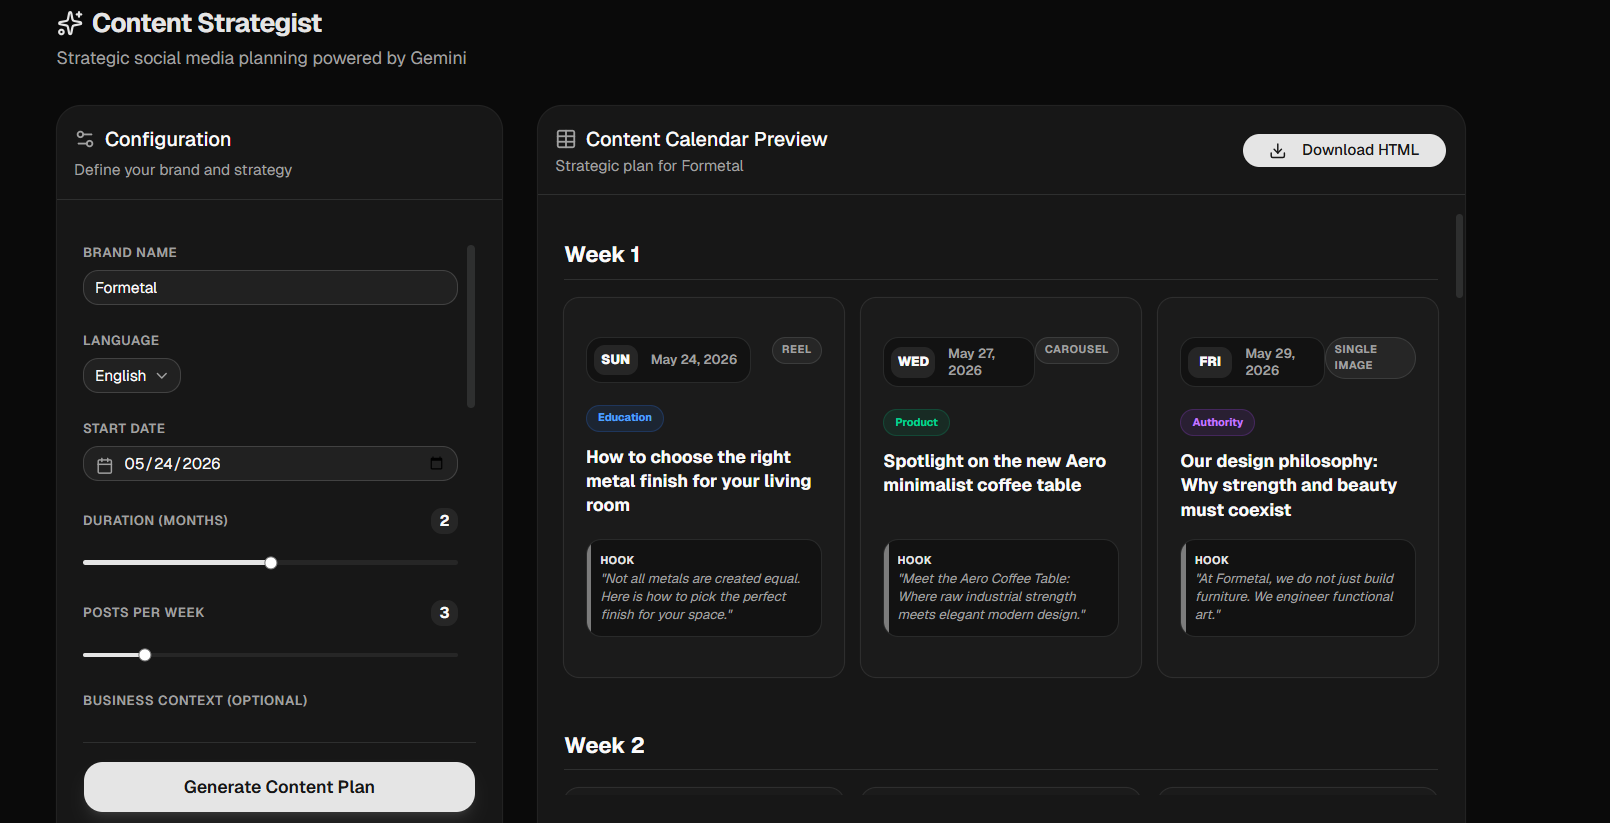Click the Education category tag
The image size is (1610, 823).
pyautogui.click(x=625, y=418)
